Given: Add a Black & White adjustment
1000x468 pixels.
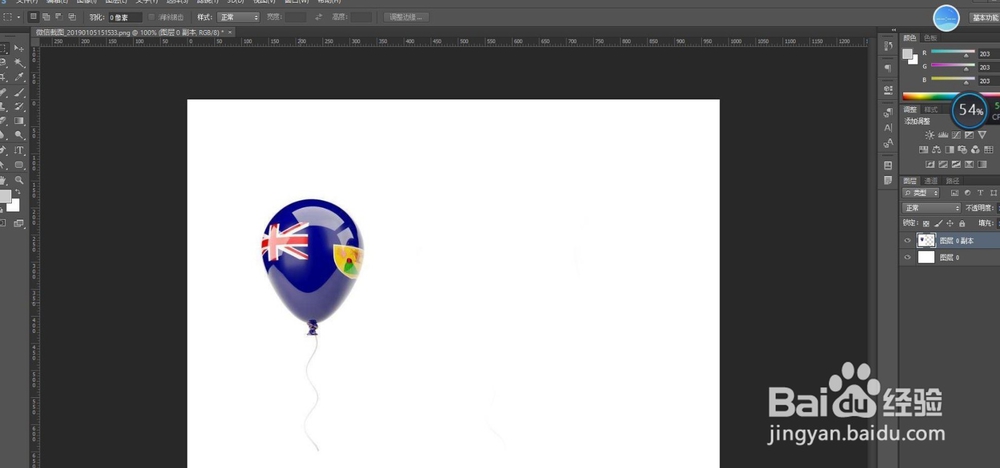Looking at the screenshot, I should tap(950, 149).
